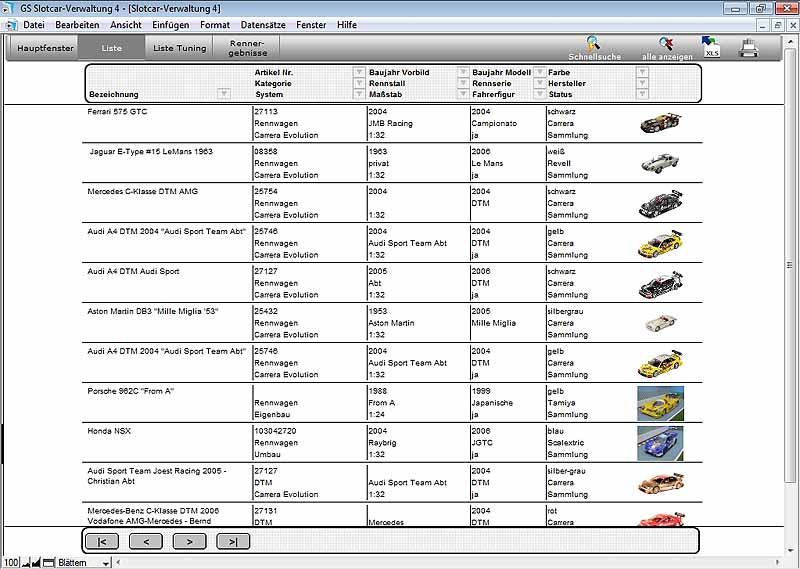The width and height of the screenshot is (800, 569).
Task: Jump to the first record
Action: pyautogui.click(x=102, y=541)
